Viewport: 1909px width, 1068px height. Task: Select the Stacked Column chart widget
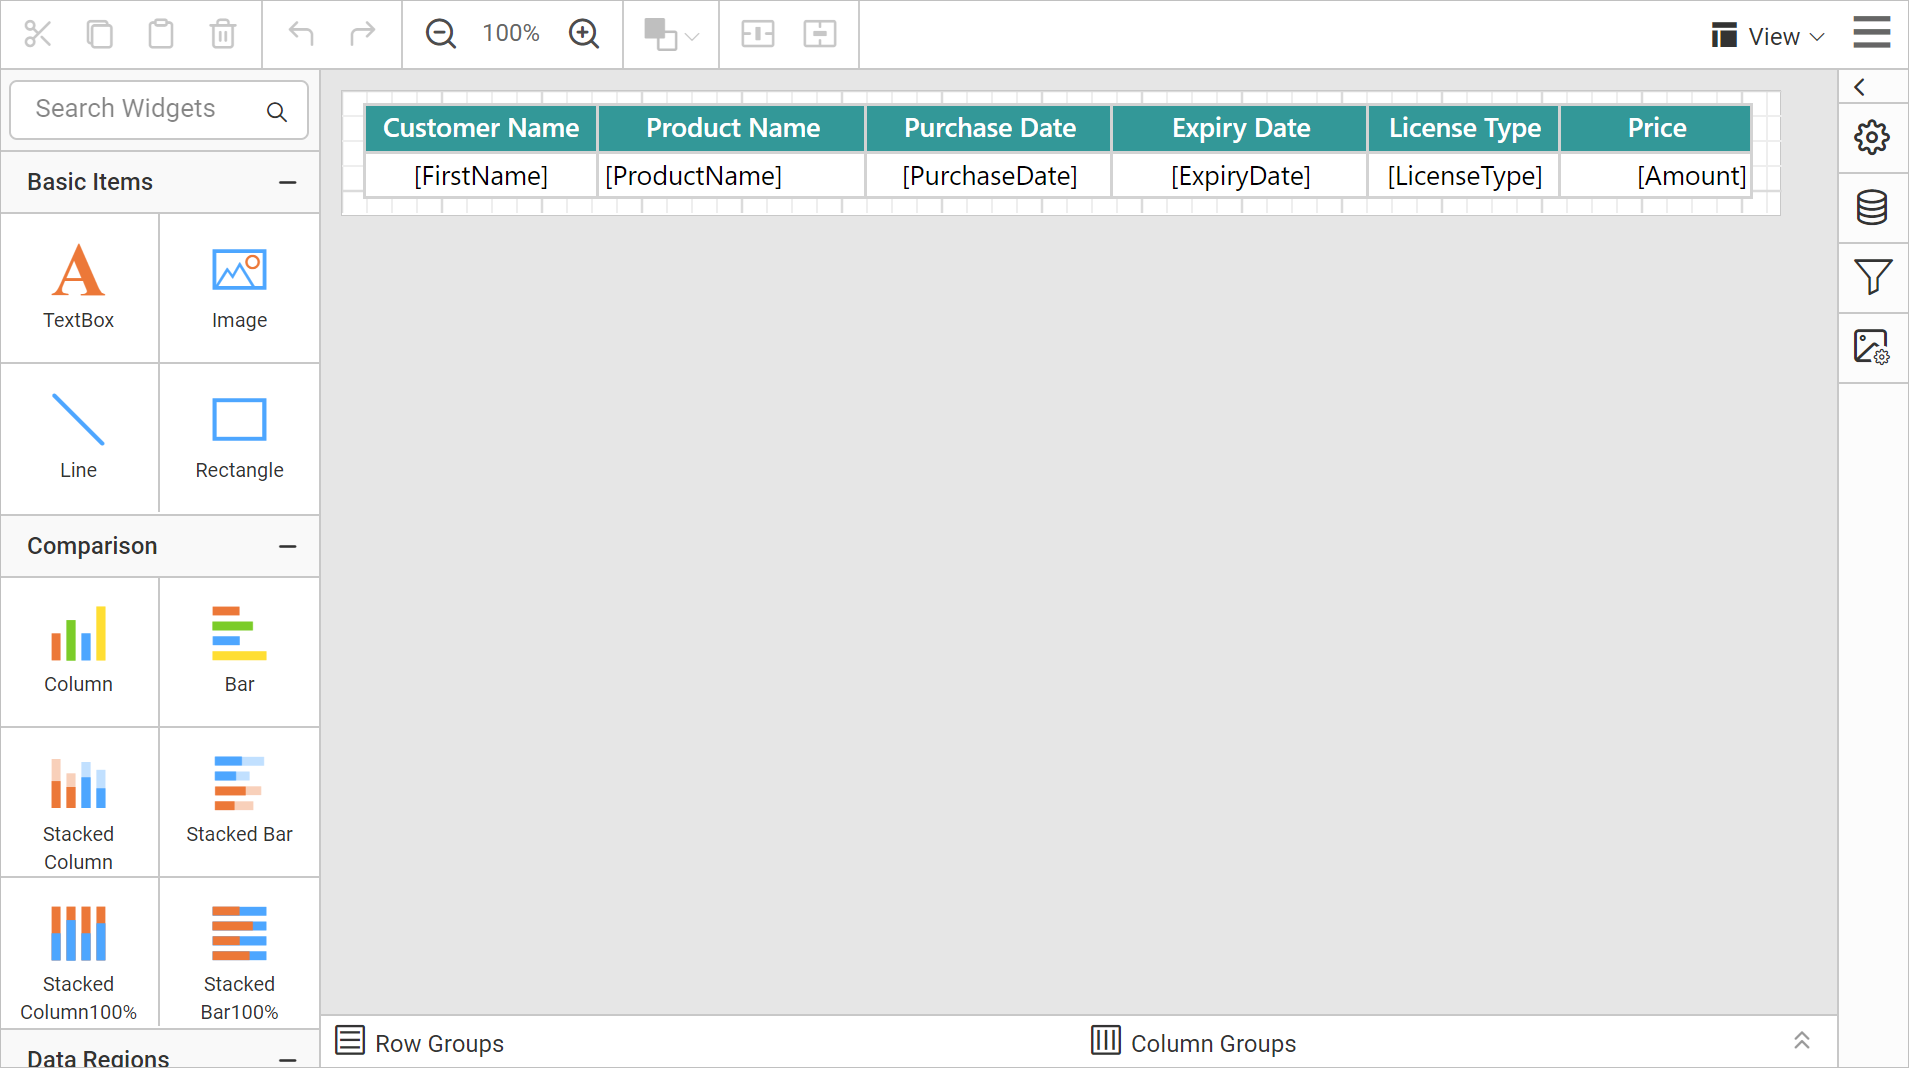[79, 802]
